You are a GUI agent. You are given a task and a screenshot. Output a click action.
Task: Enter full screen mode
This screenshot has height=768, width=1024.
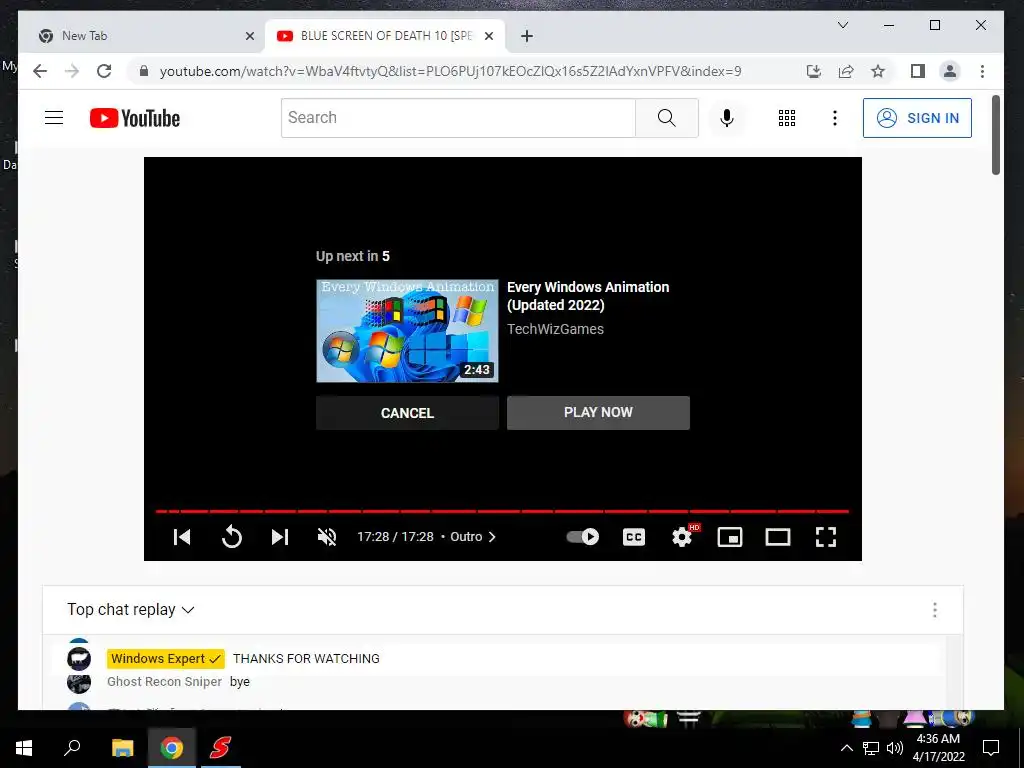pos(825,537)
